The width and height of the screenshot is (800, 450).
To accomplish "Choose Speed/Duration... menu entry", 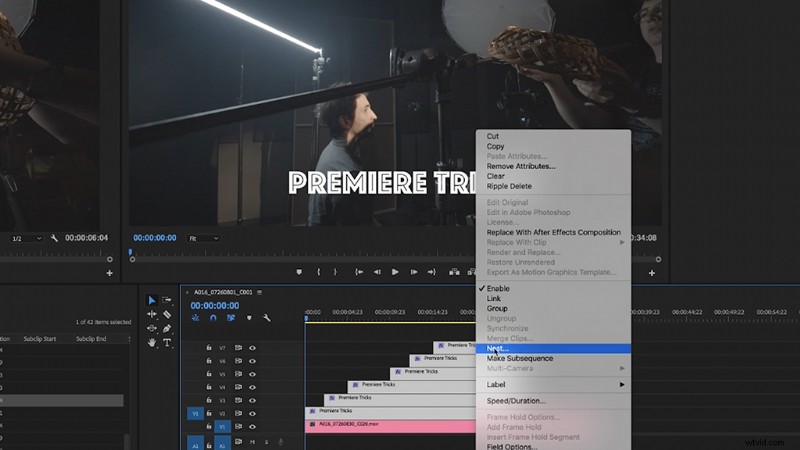I will [554, 401].
